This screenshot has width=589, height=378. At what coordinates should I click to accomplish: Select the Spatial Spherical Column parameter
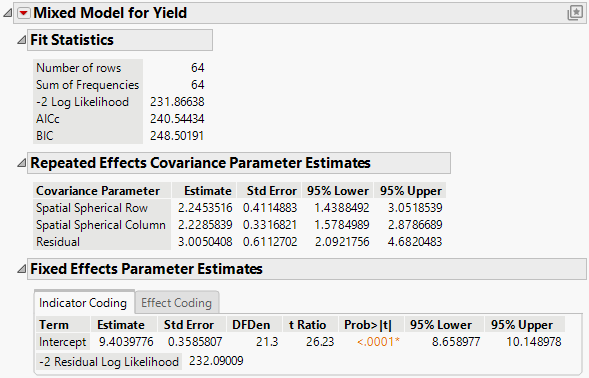(x=101, y=225)
